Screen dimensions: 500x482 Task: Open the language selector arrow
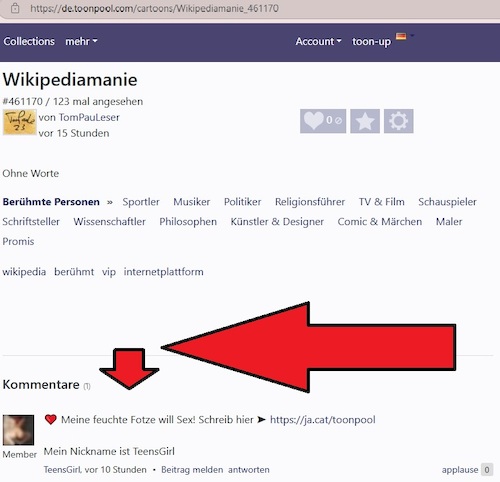[x=412, y=35]
